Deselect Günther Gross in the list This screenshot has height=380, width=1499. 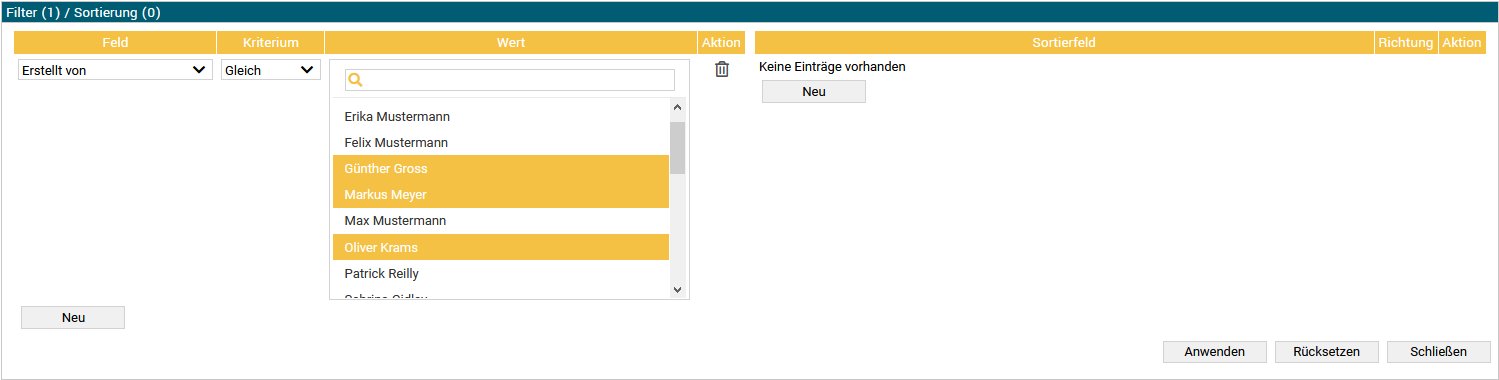[x=501, y=168]
